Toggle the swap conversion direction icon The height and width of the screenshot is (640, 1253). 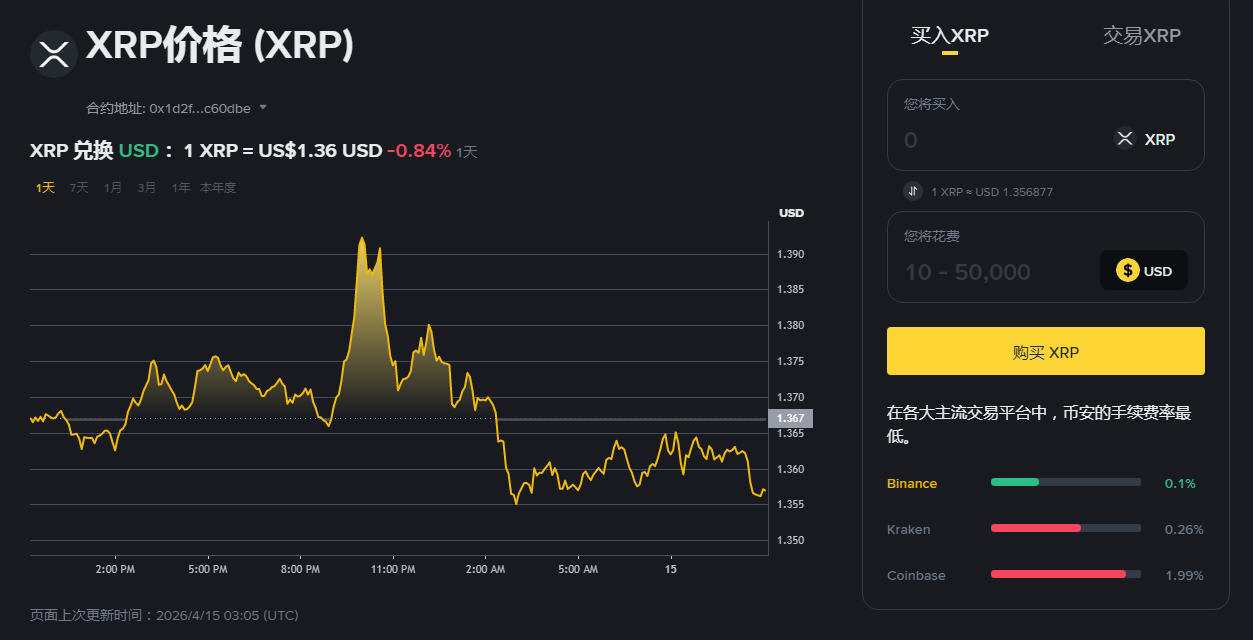click(913, 191)
